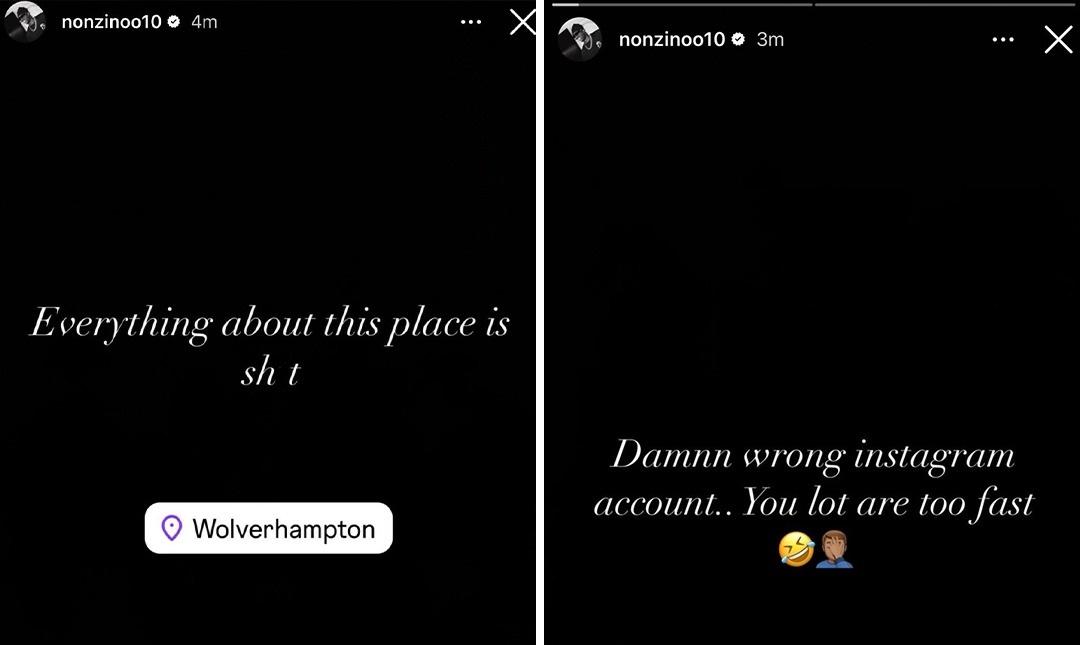
Task: Tap the laughing emoji in right story
Action: (x=796, y=550)
